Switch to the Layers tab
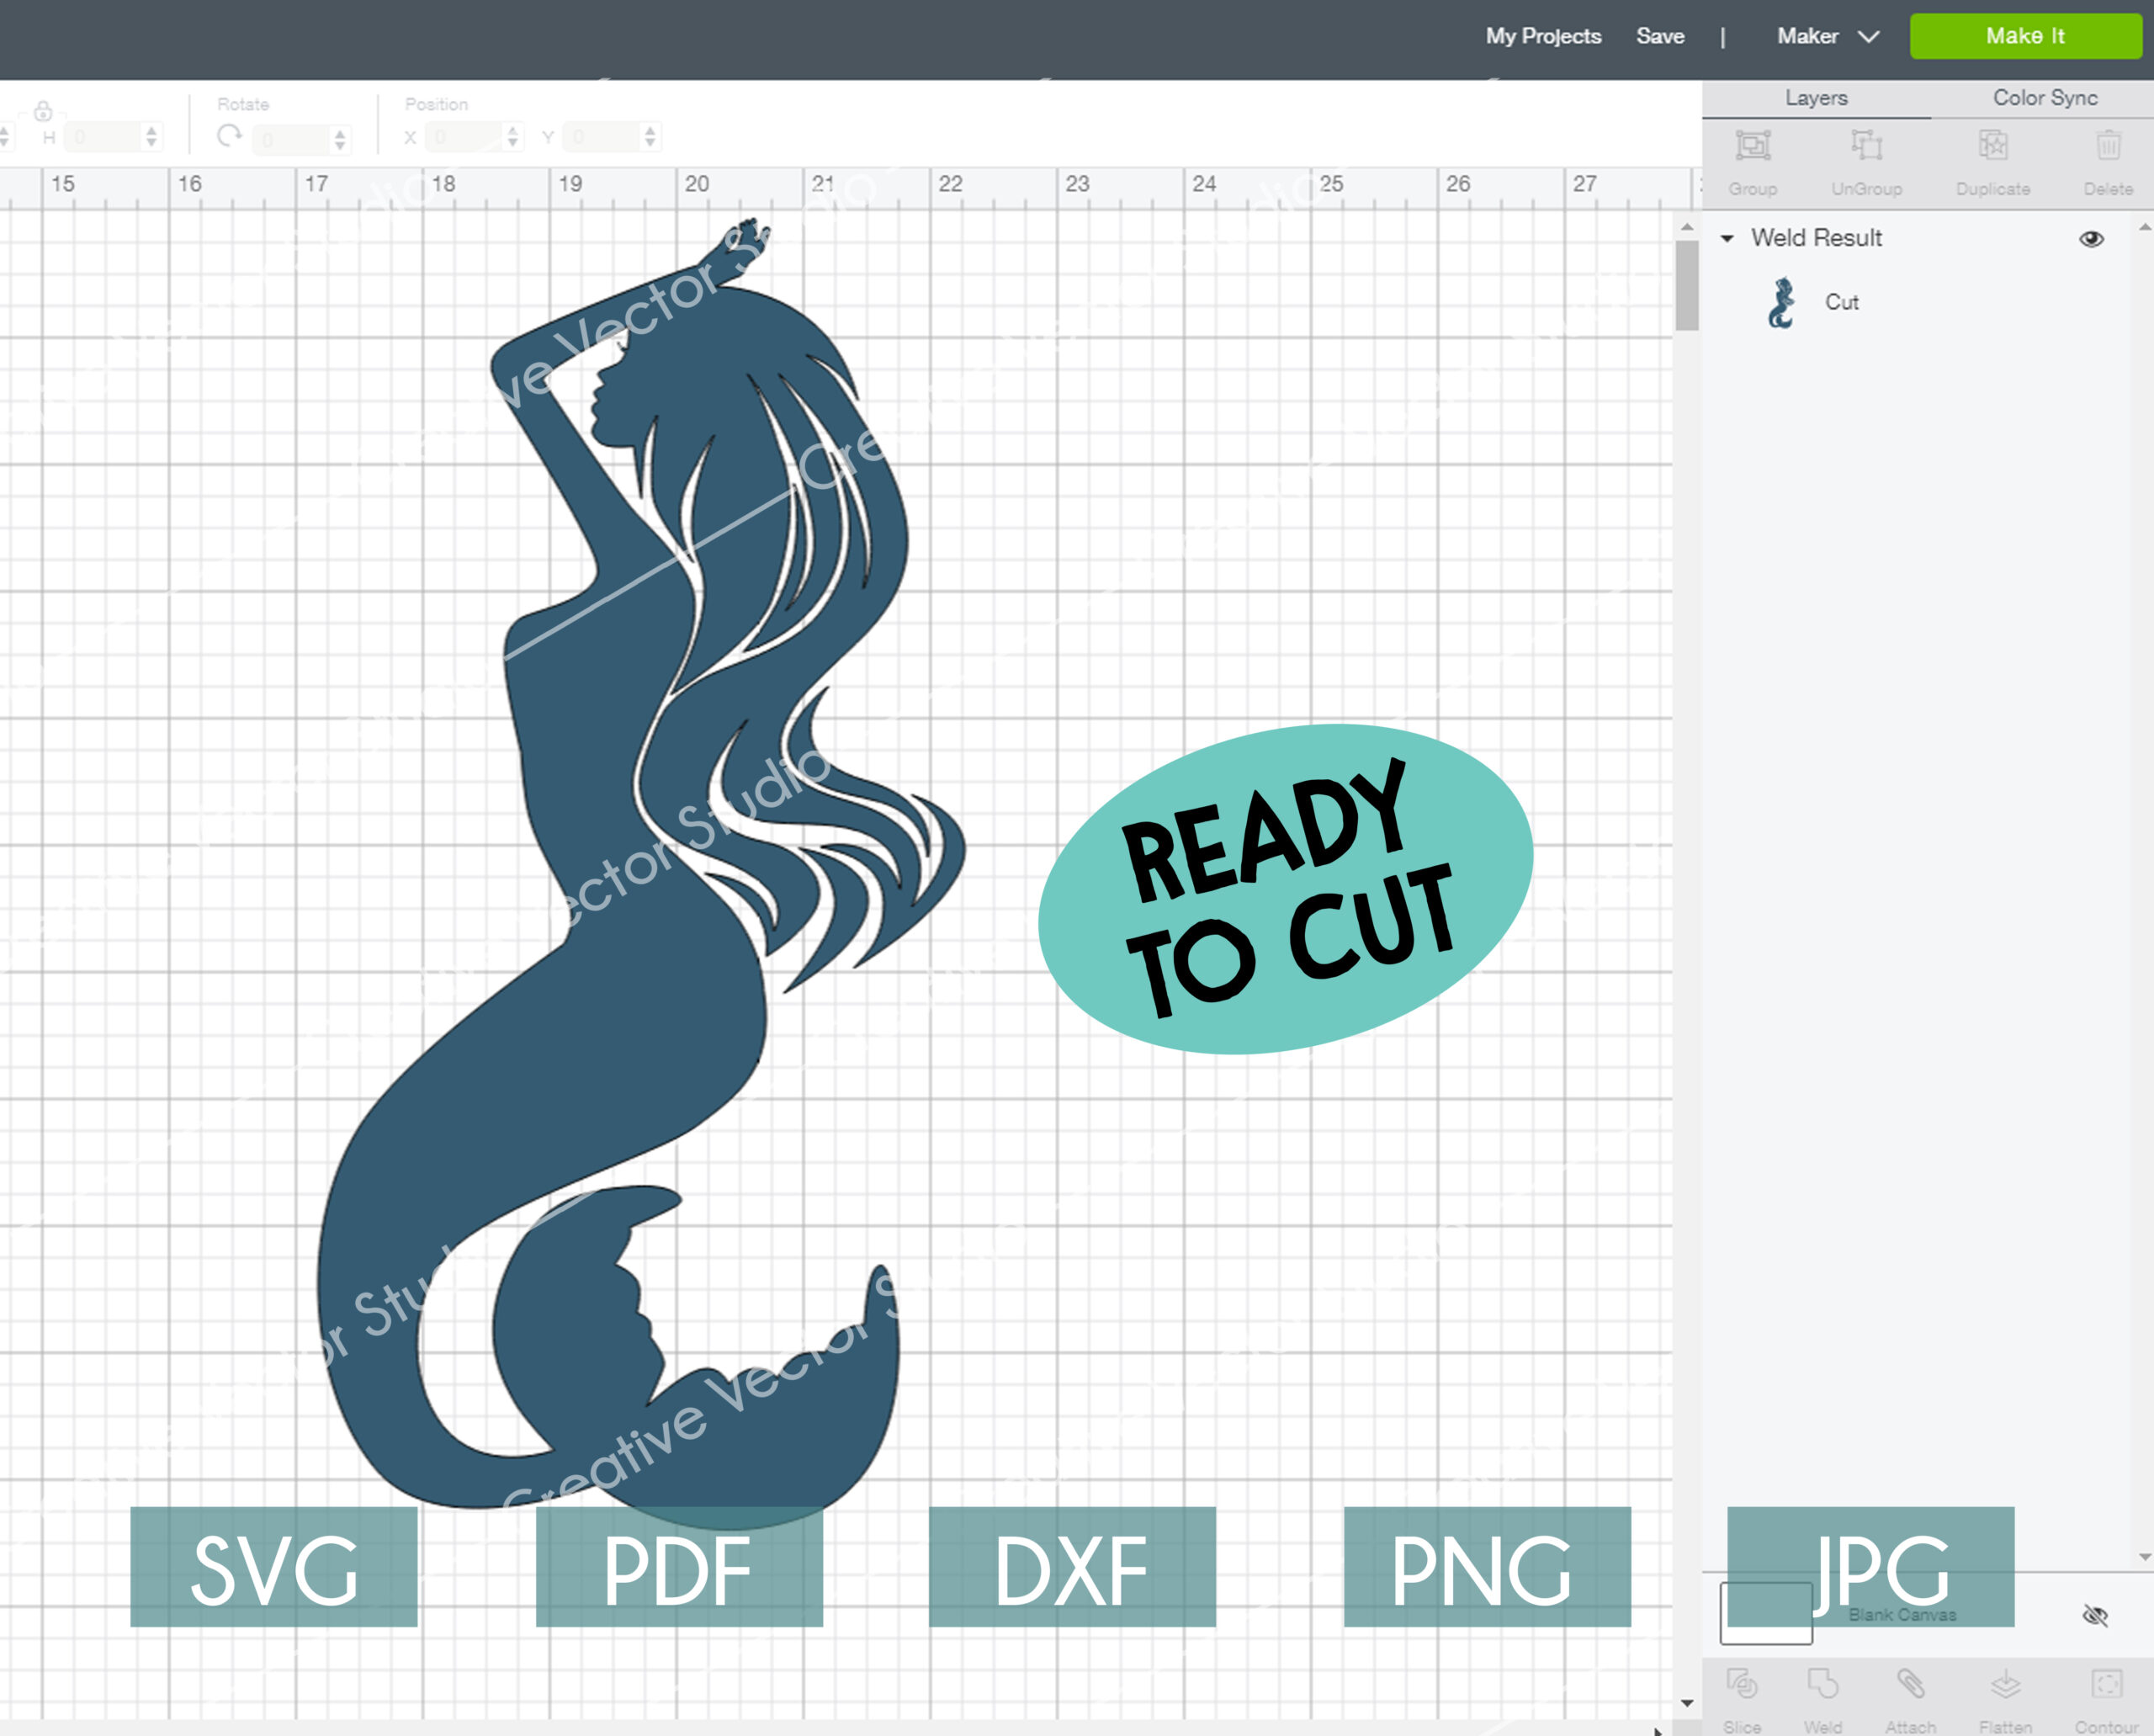Viewport: 2154px width, 1736px height. coord(1816,98)
